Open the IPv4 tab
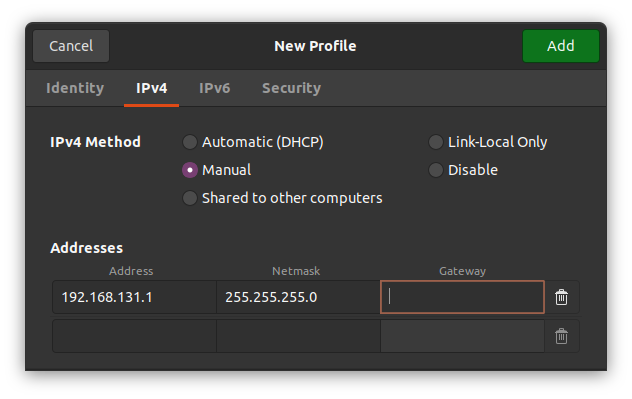The height and width of the screenshot is (399, 632). pos(152,88)
